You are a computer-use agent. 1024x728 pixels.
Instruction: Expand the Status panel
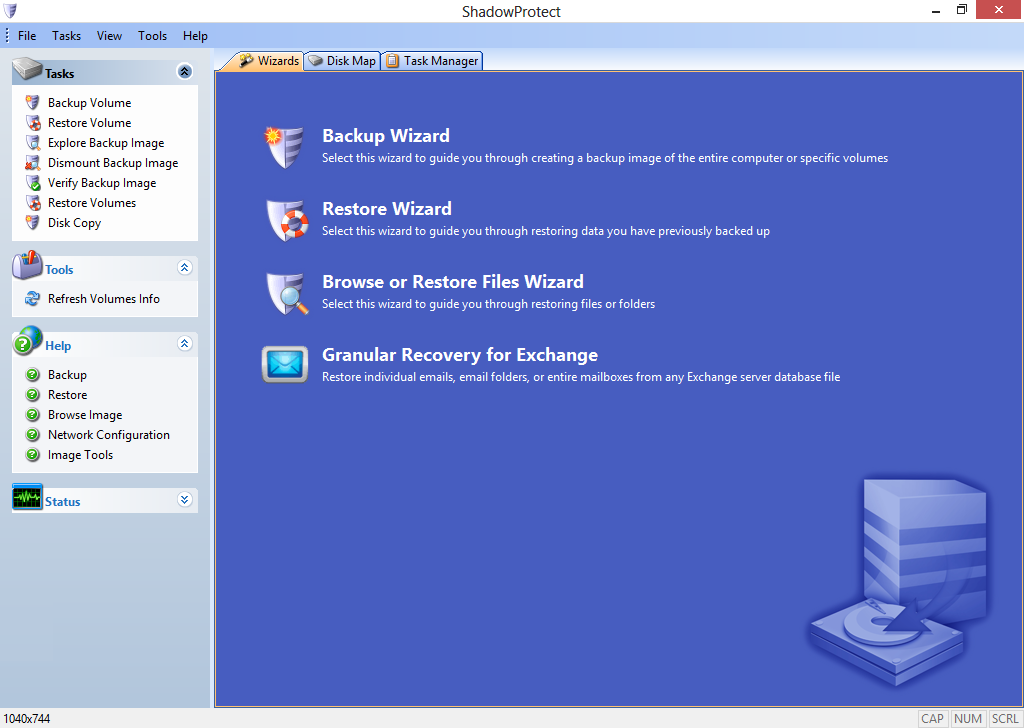(184, 499)
